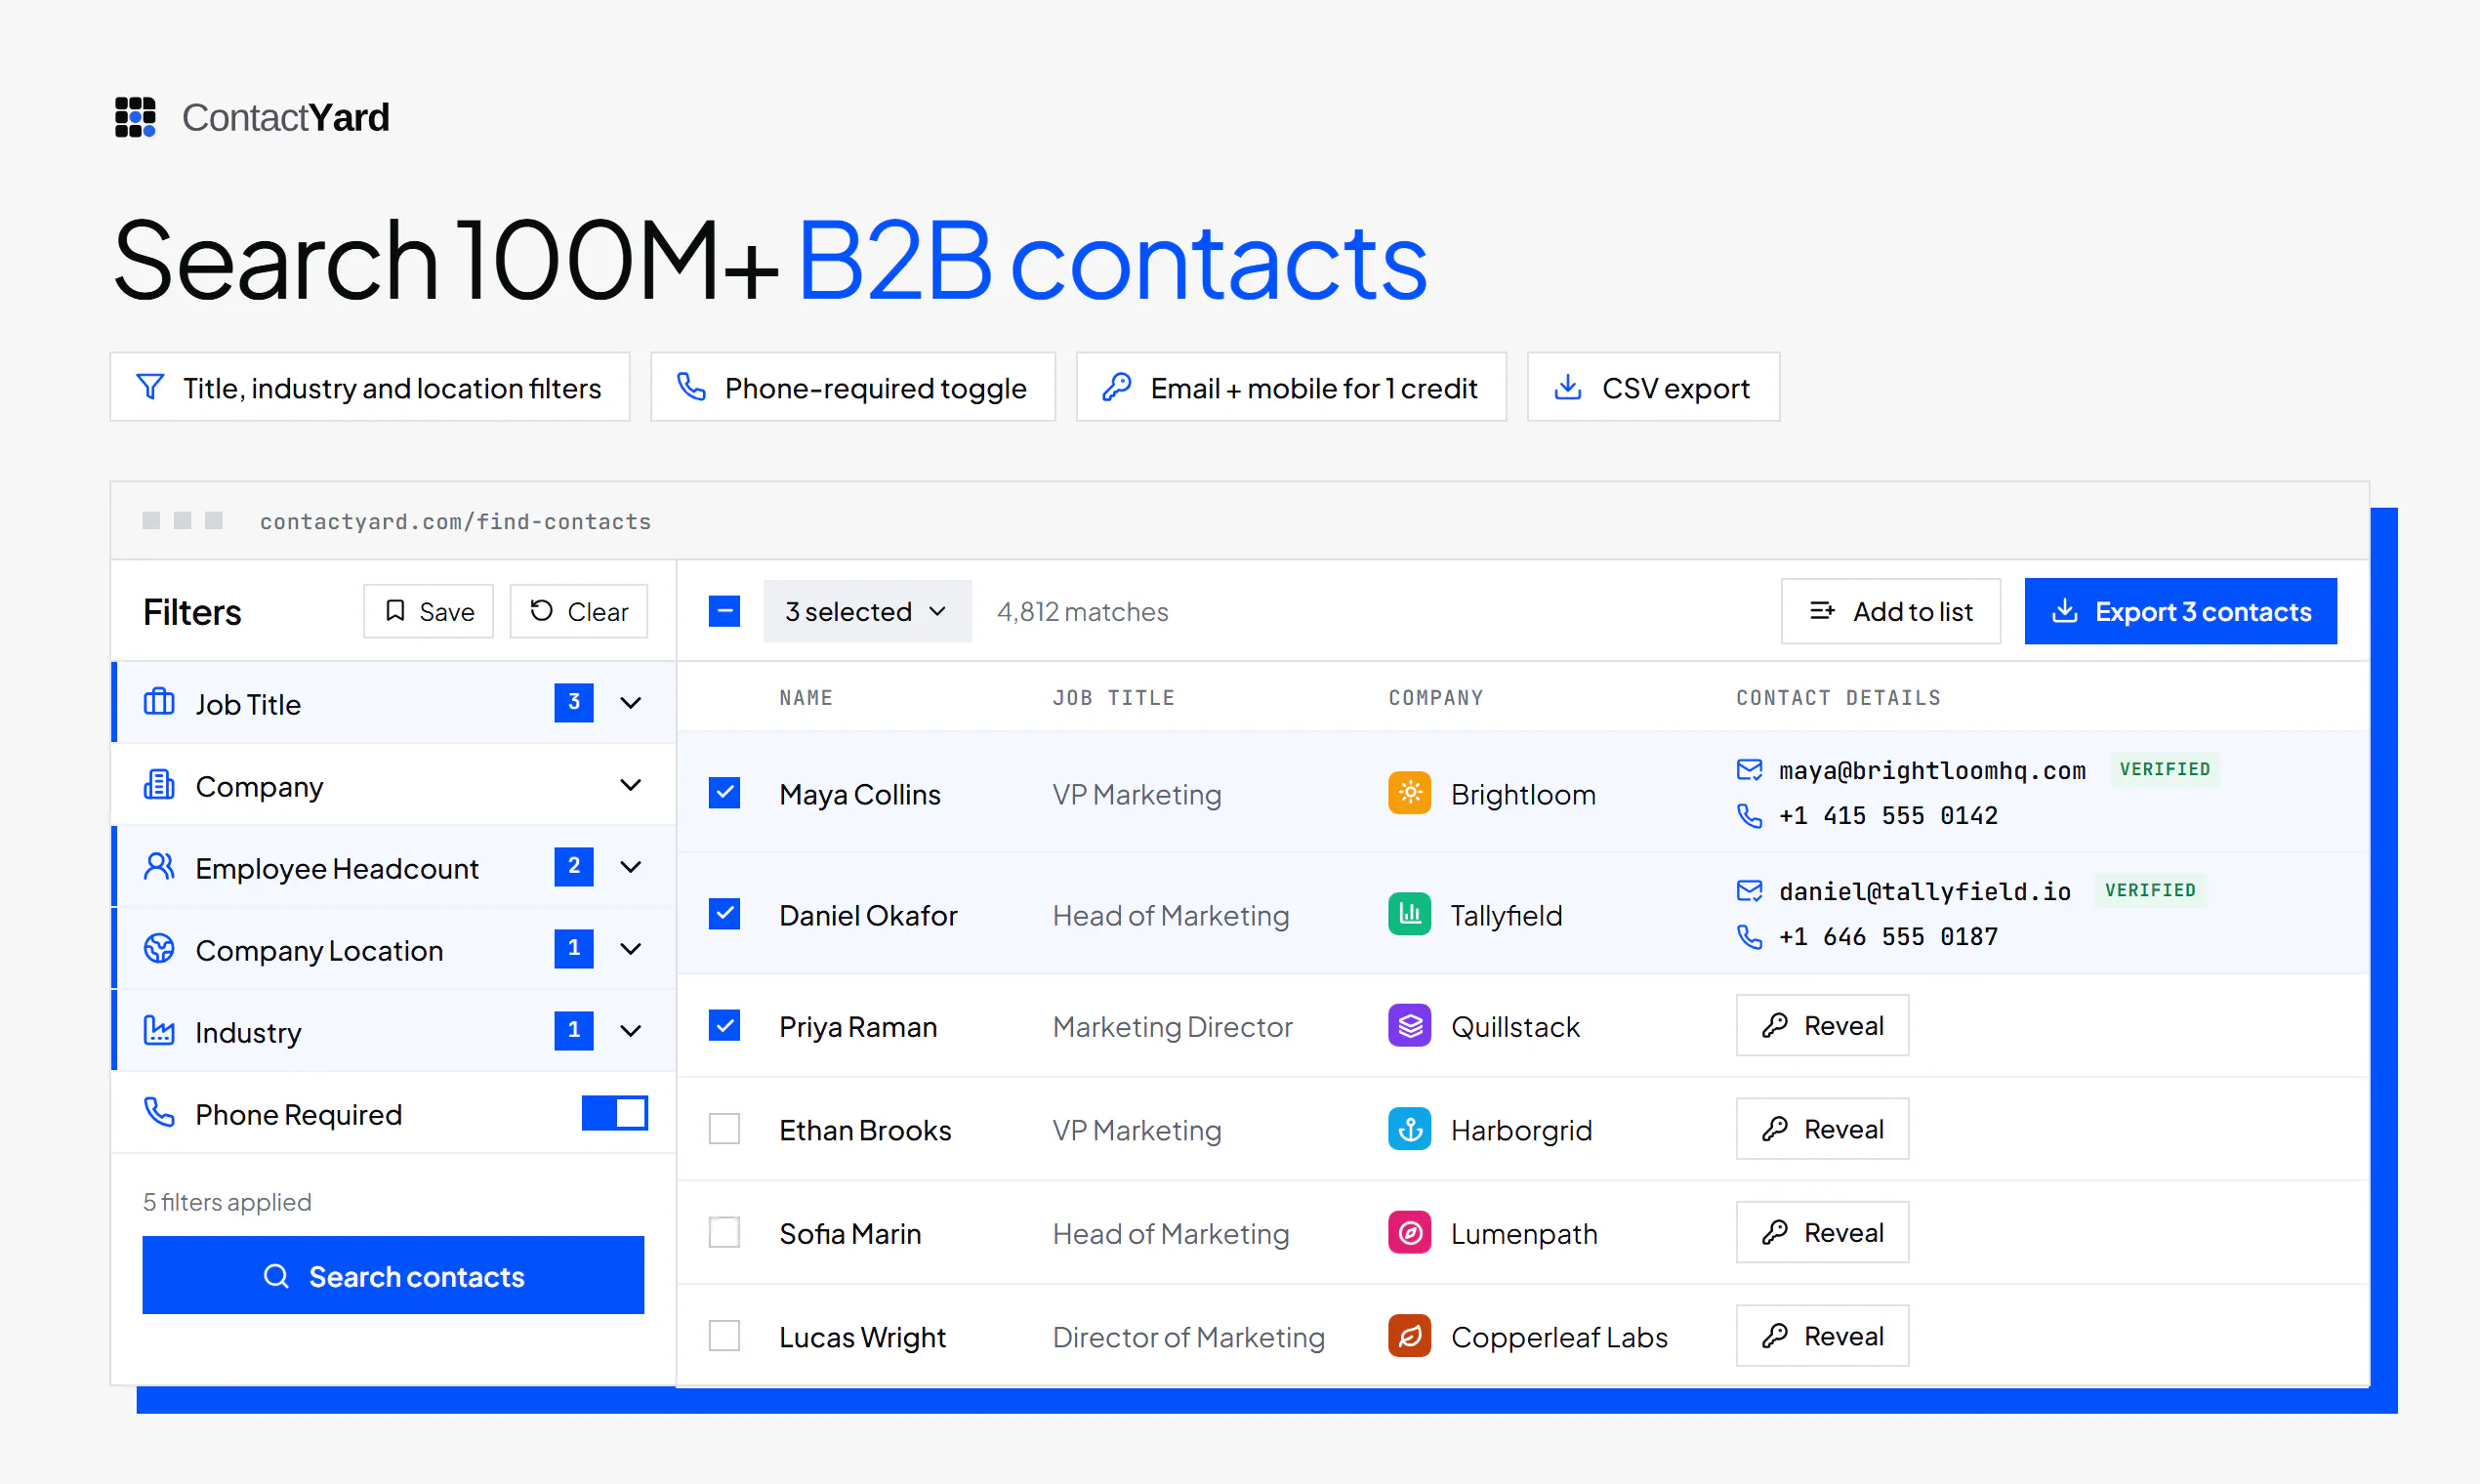Screen dimensions: 2480x1484
Task: Click the ContactYard grid logo icon
Action: (135, 117)
